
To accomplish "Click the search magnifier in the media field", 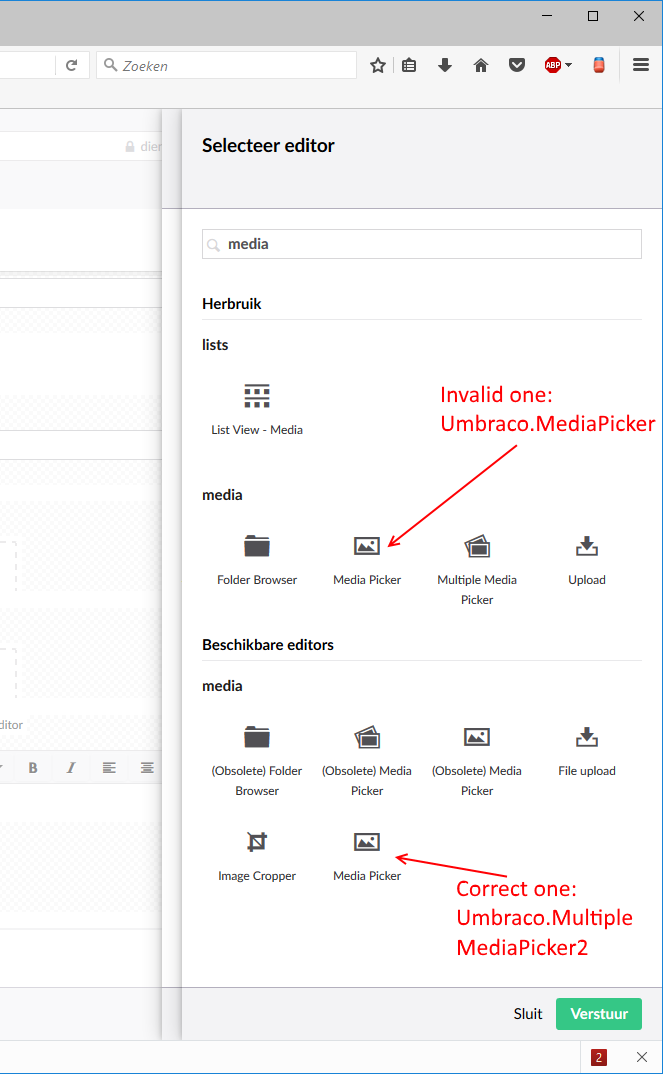I will 214,245.
